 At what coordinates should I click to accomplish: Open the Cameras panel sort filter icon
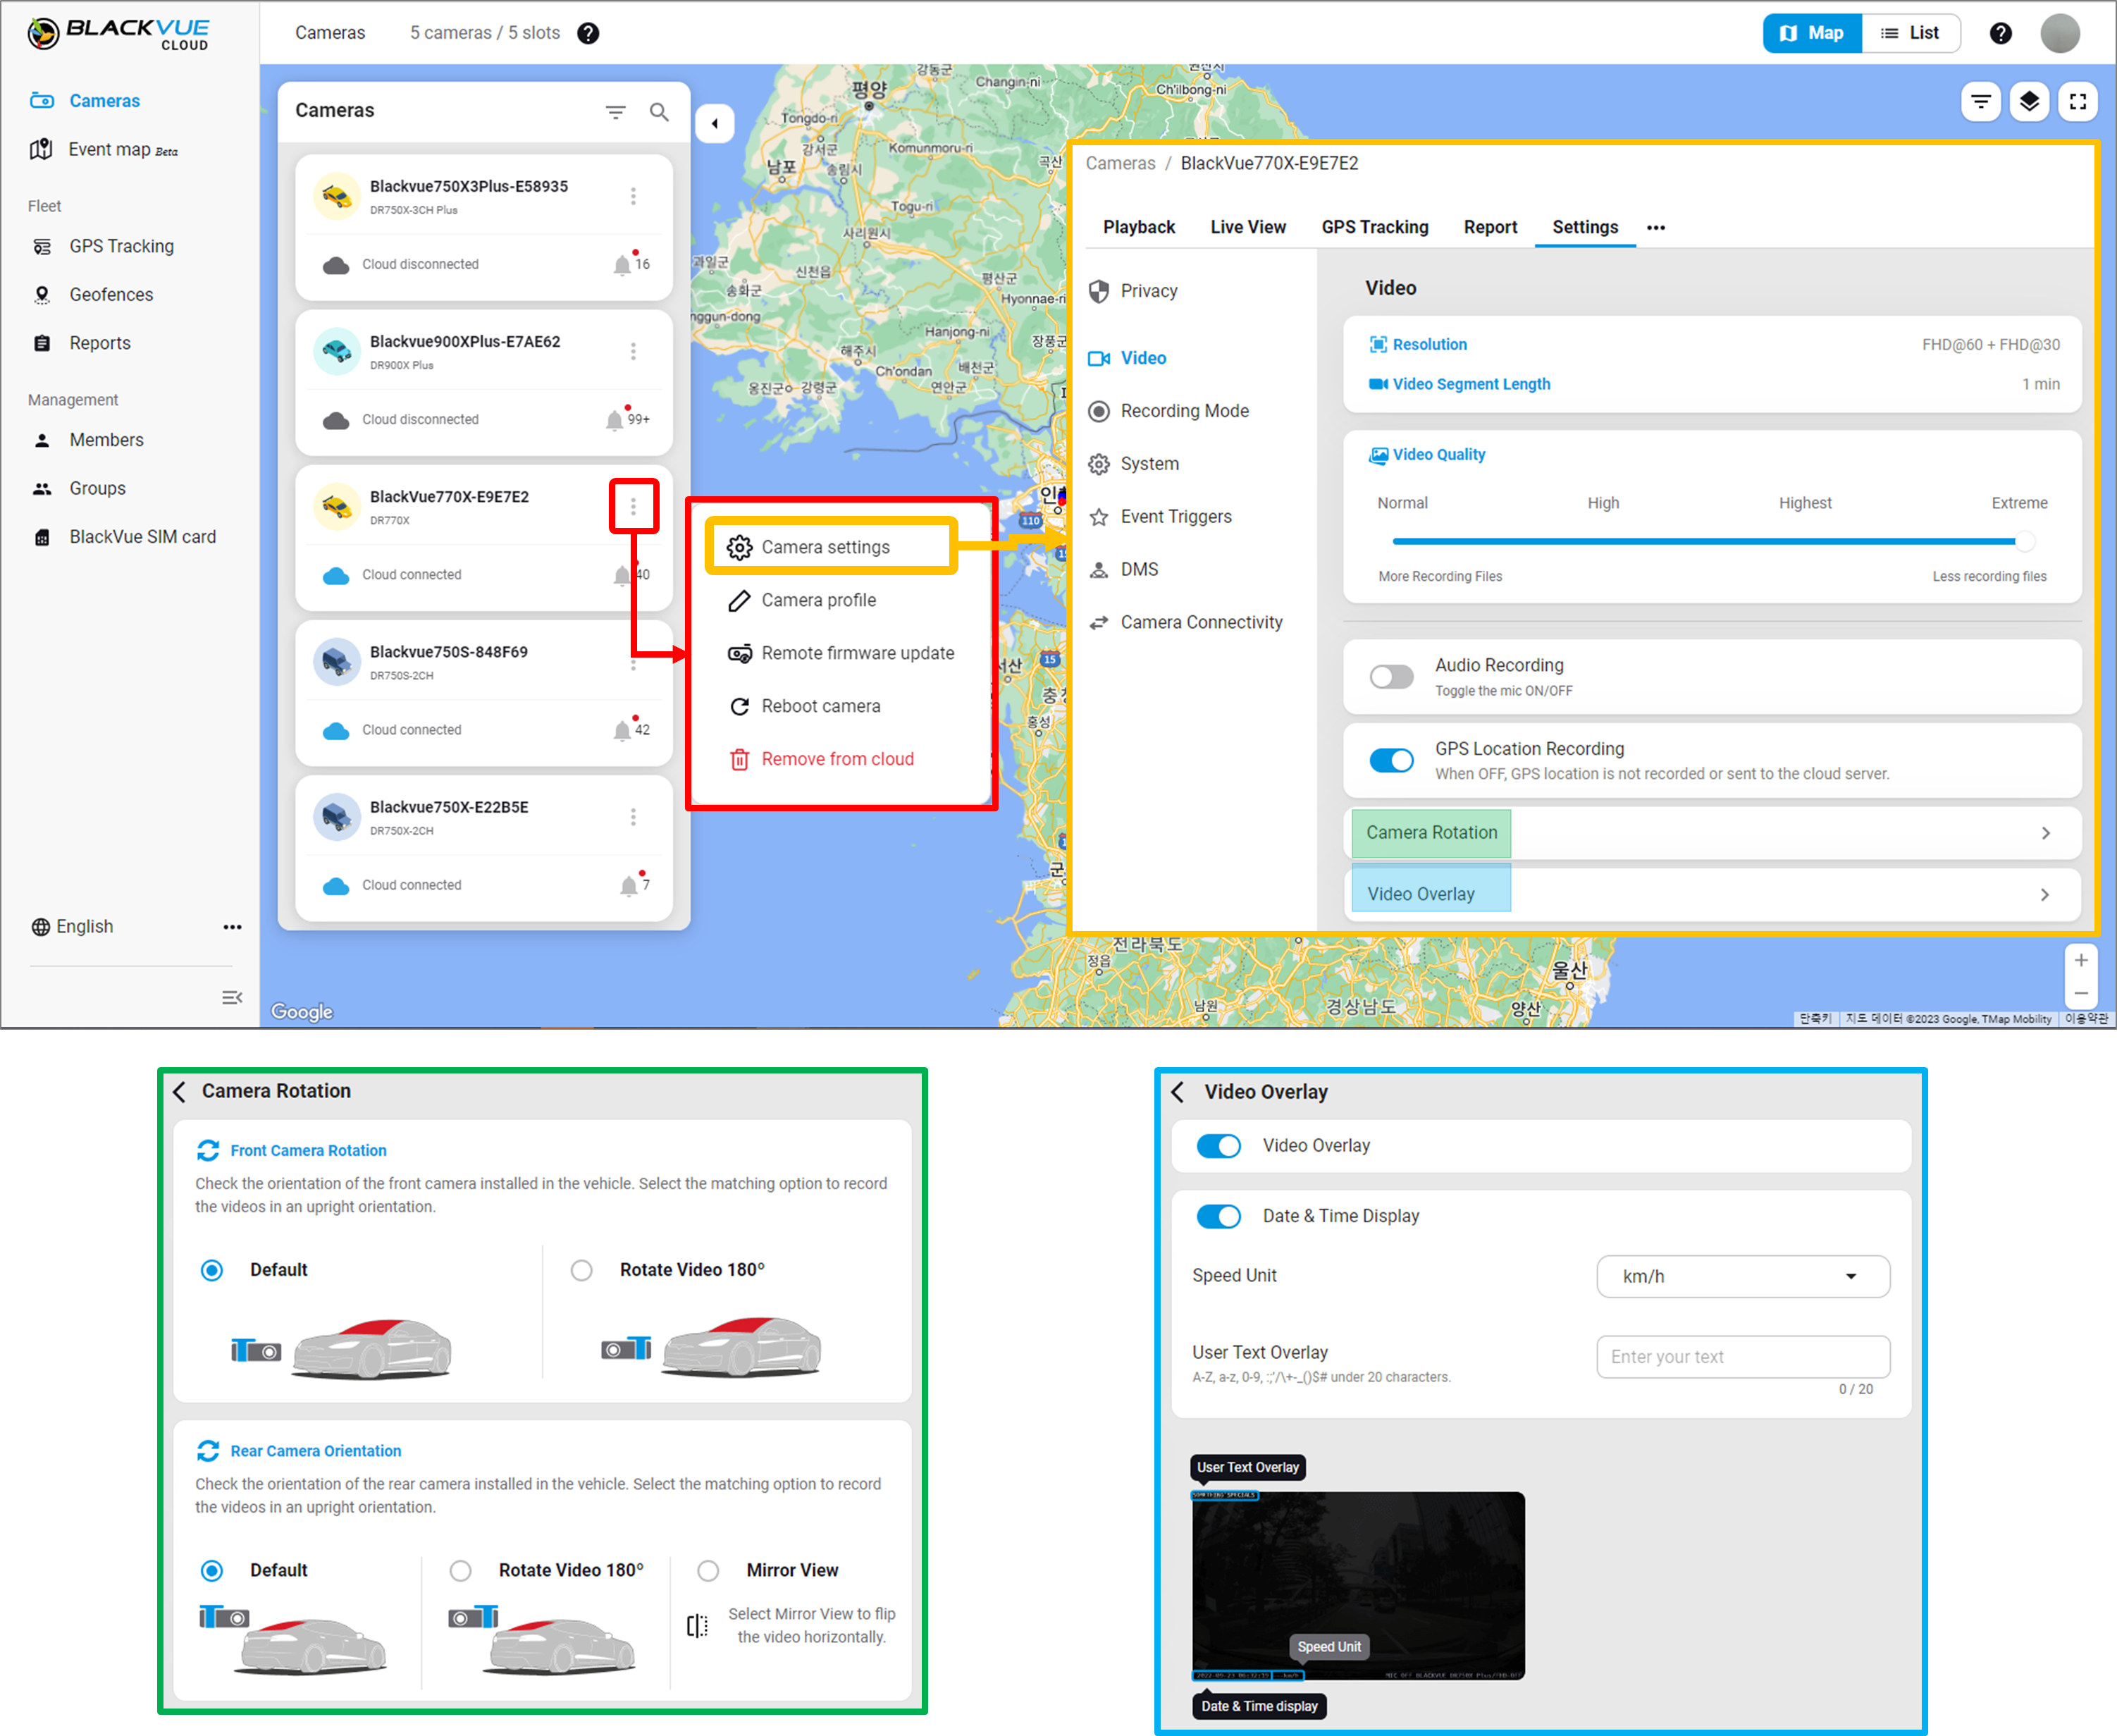click(x=616, y=111)
